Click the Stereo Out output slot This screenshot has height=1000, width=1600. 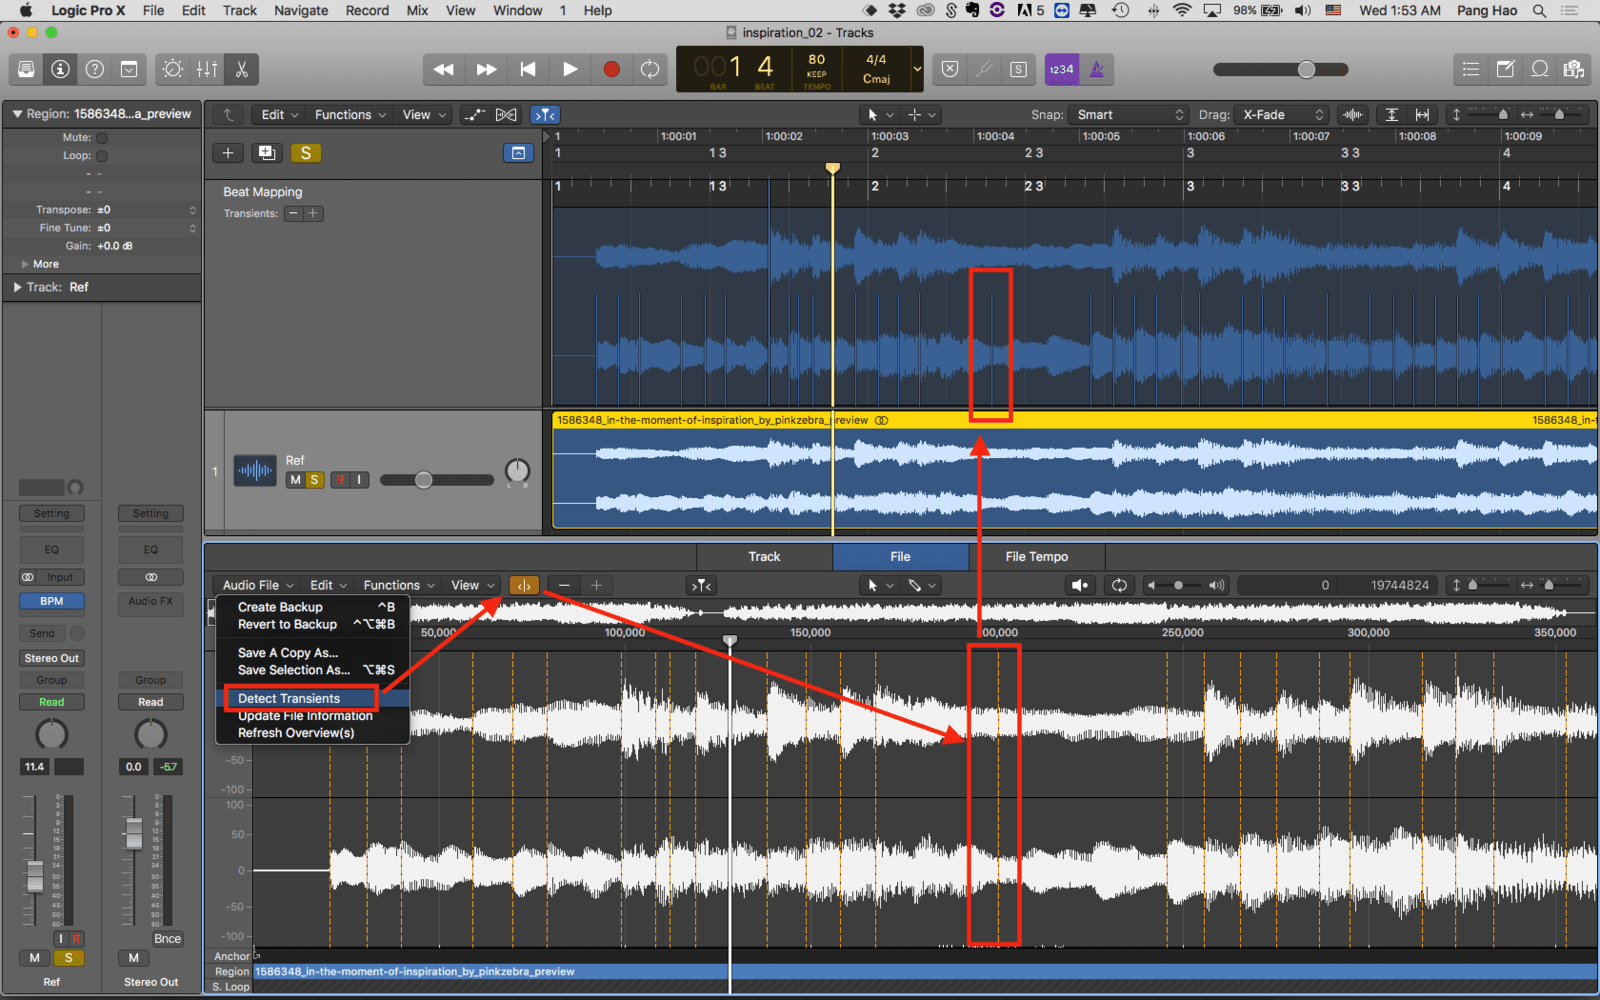52,658
